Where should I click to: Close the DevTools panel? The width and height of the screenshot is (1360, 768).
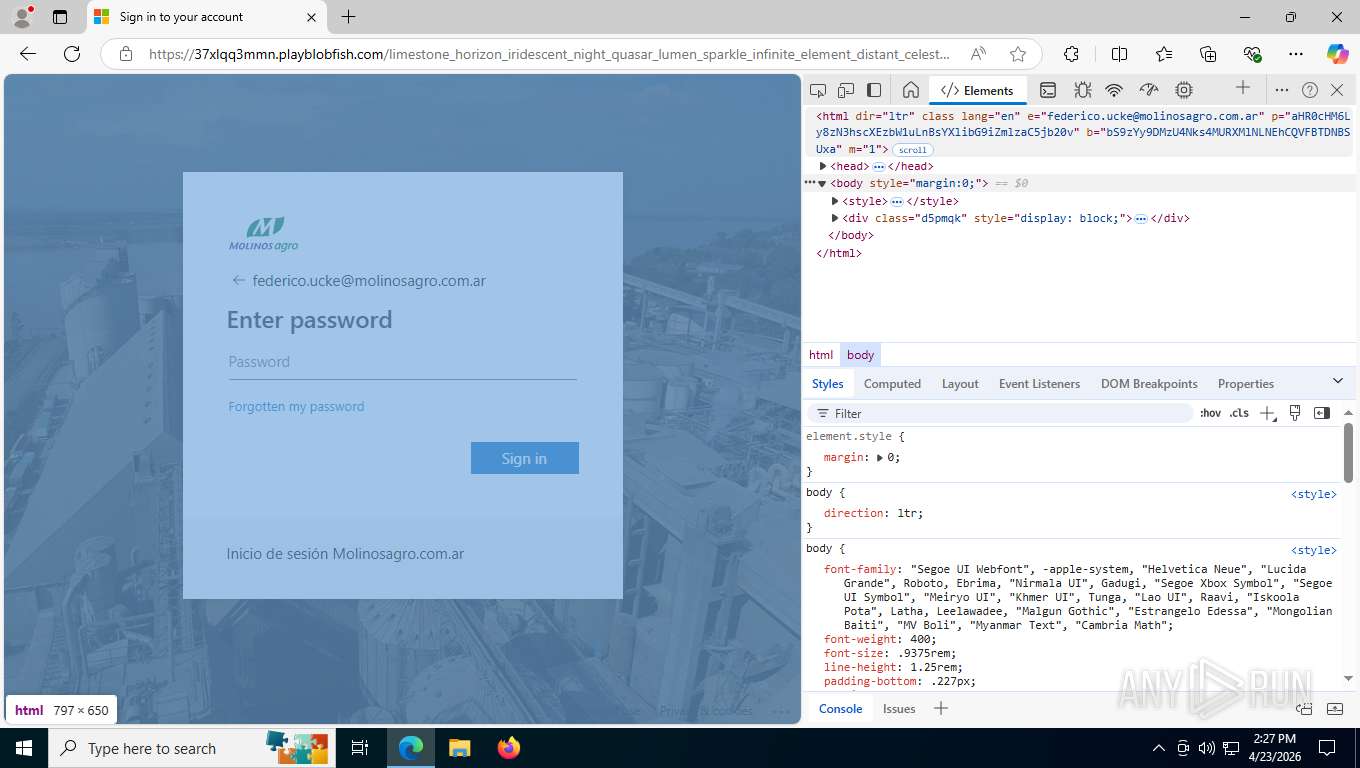coord(1337,90)
